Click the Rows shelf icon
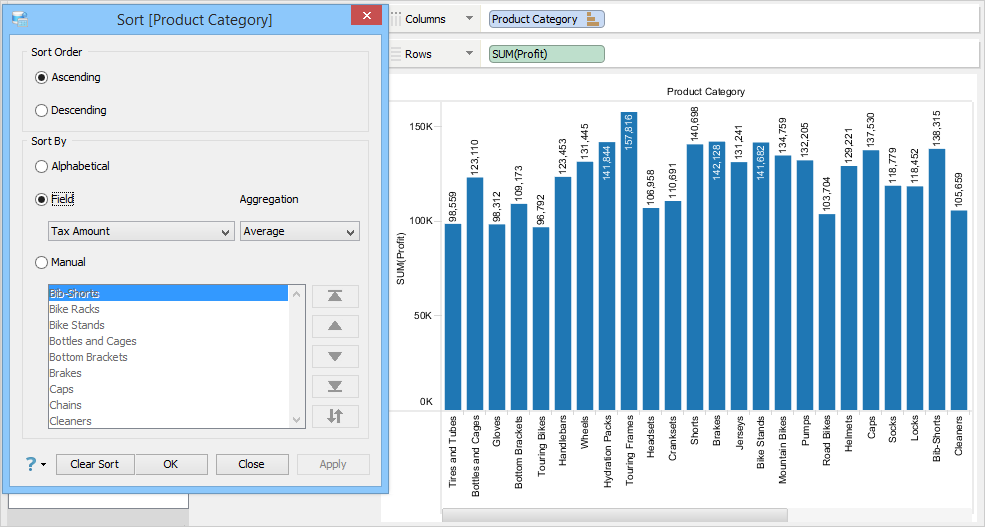985x527 pixels. click(396, 54)
